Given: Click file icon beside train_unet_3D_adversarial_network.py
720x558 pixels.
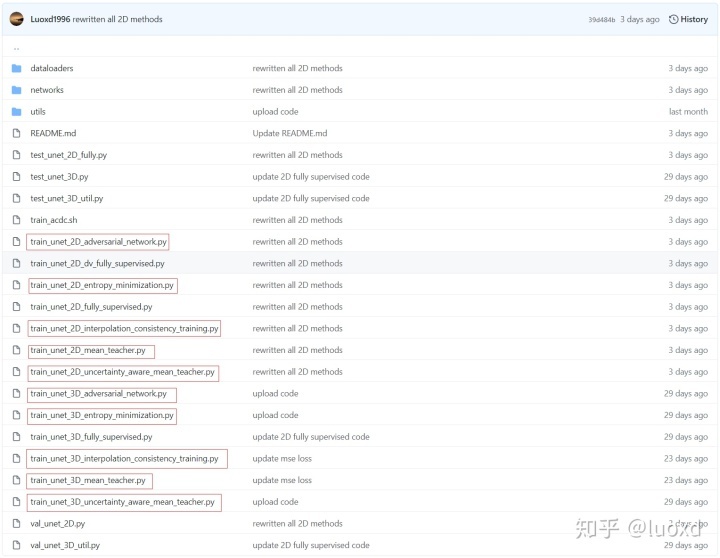Looking at the screenshot, I should [x=17, y=394].
